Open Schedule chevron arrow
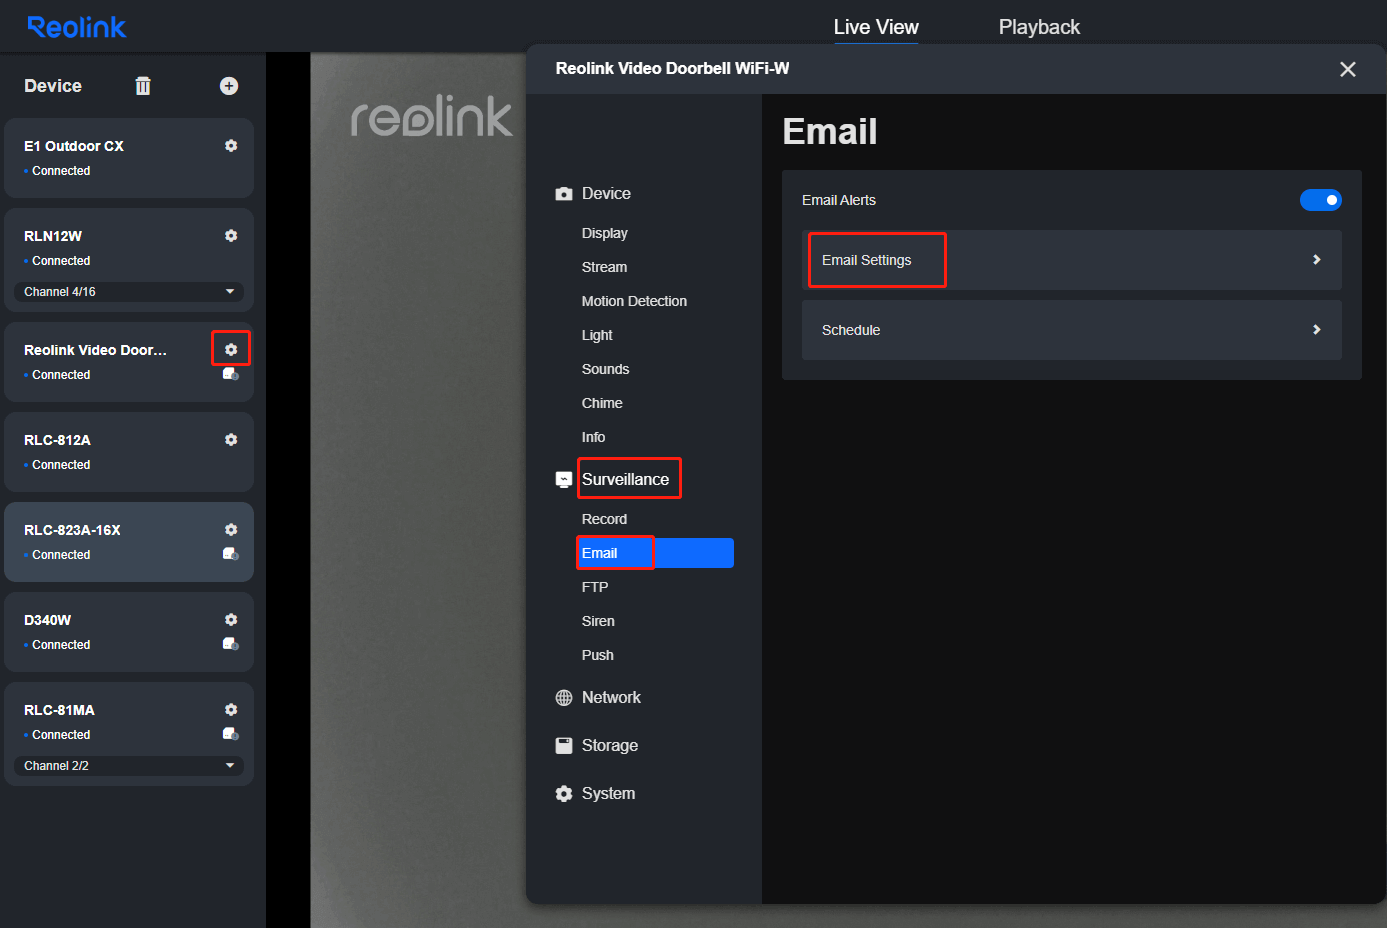 1317,330
